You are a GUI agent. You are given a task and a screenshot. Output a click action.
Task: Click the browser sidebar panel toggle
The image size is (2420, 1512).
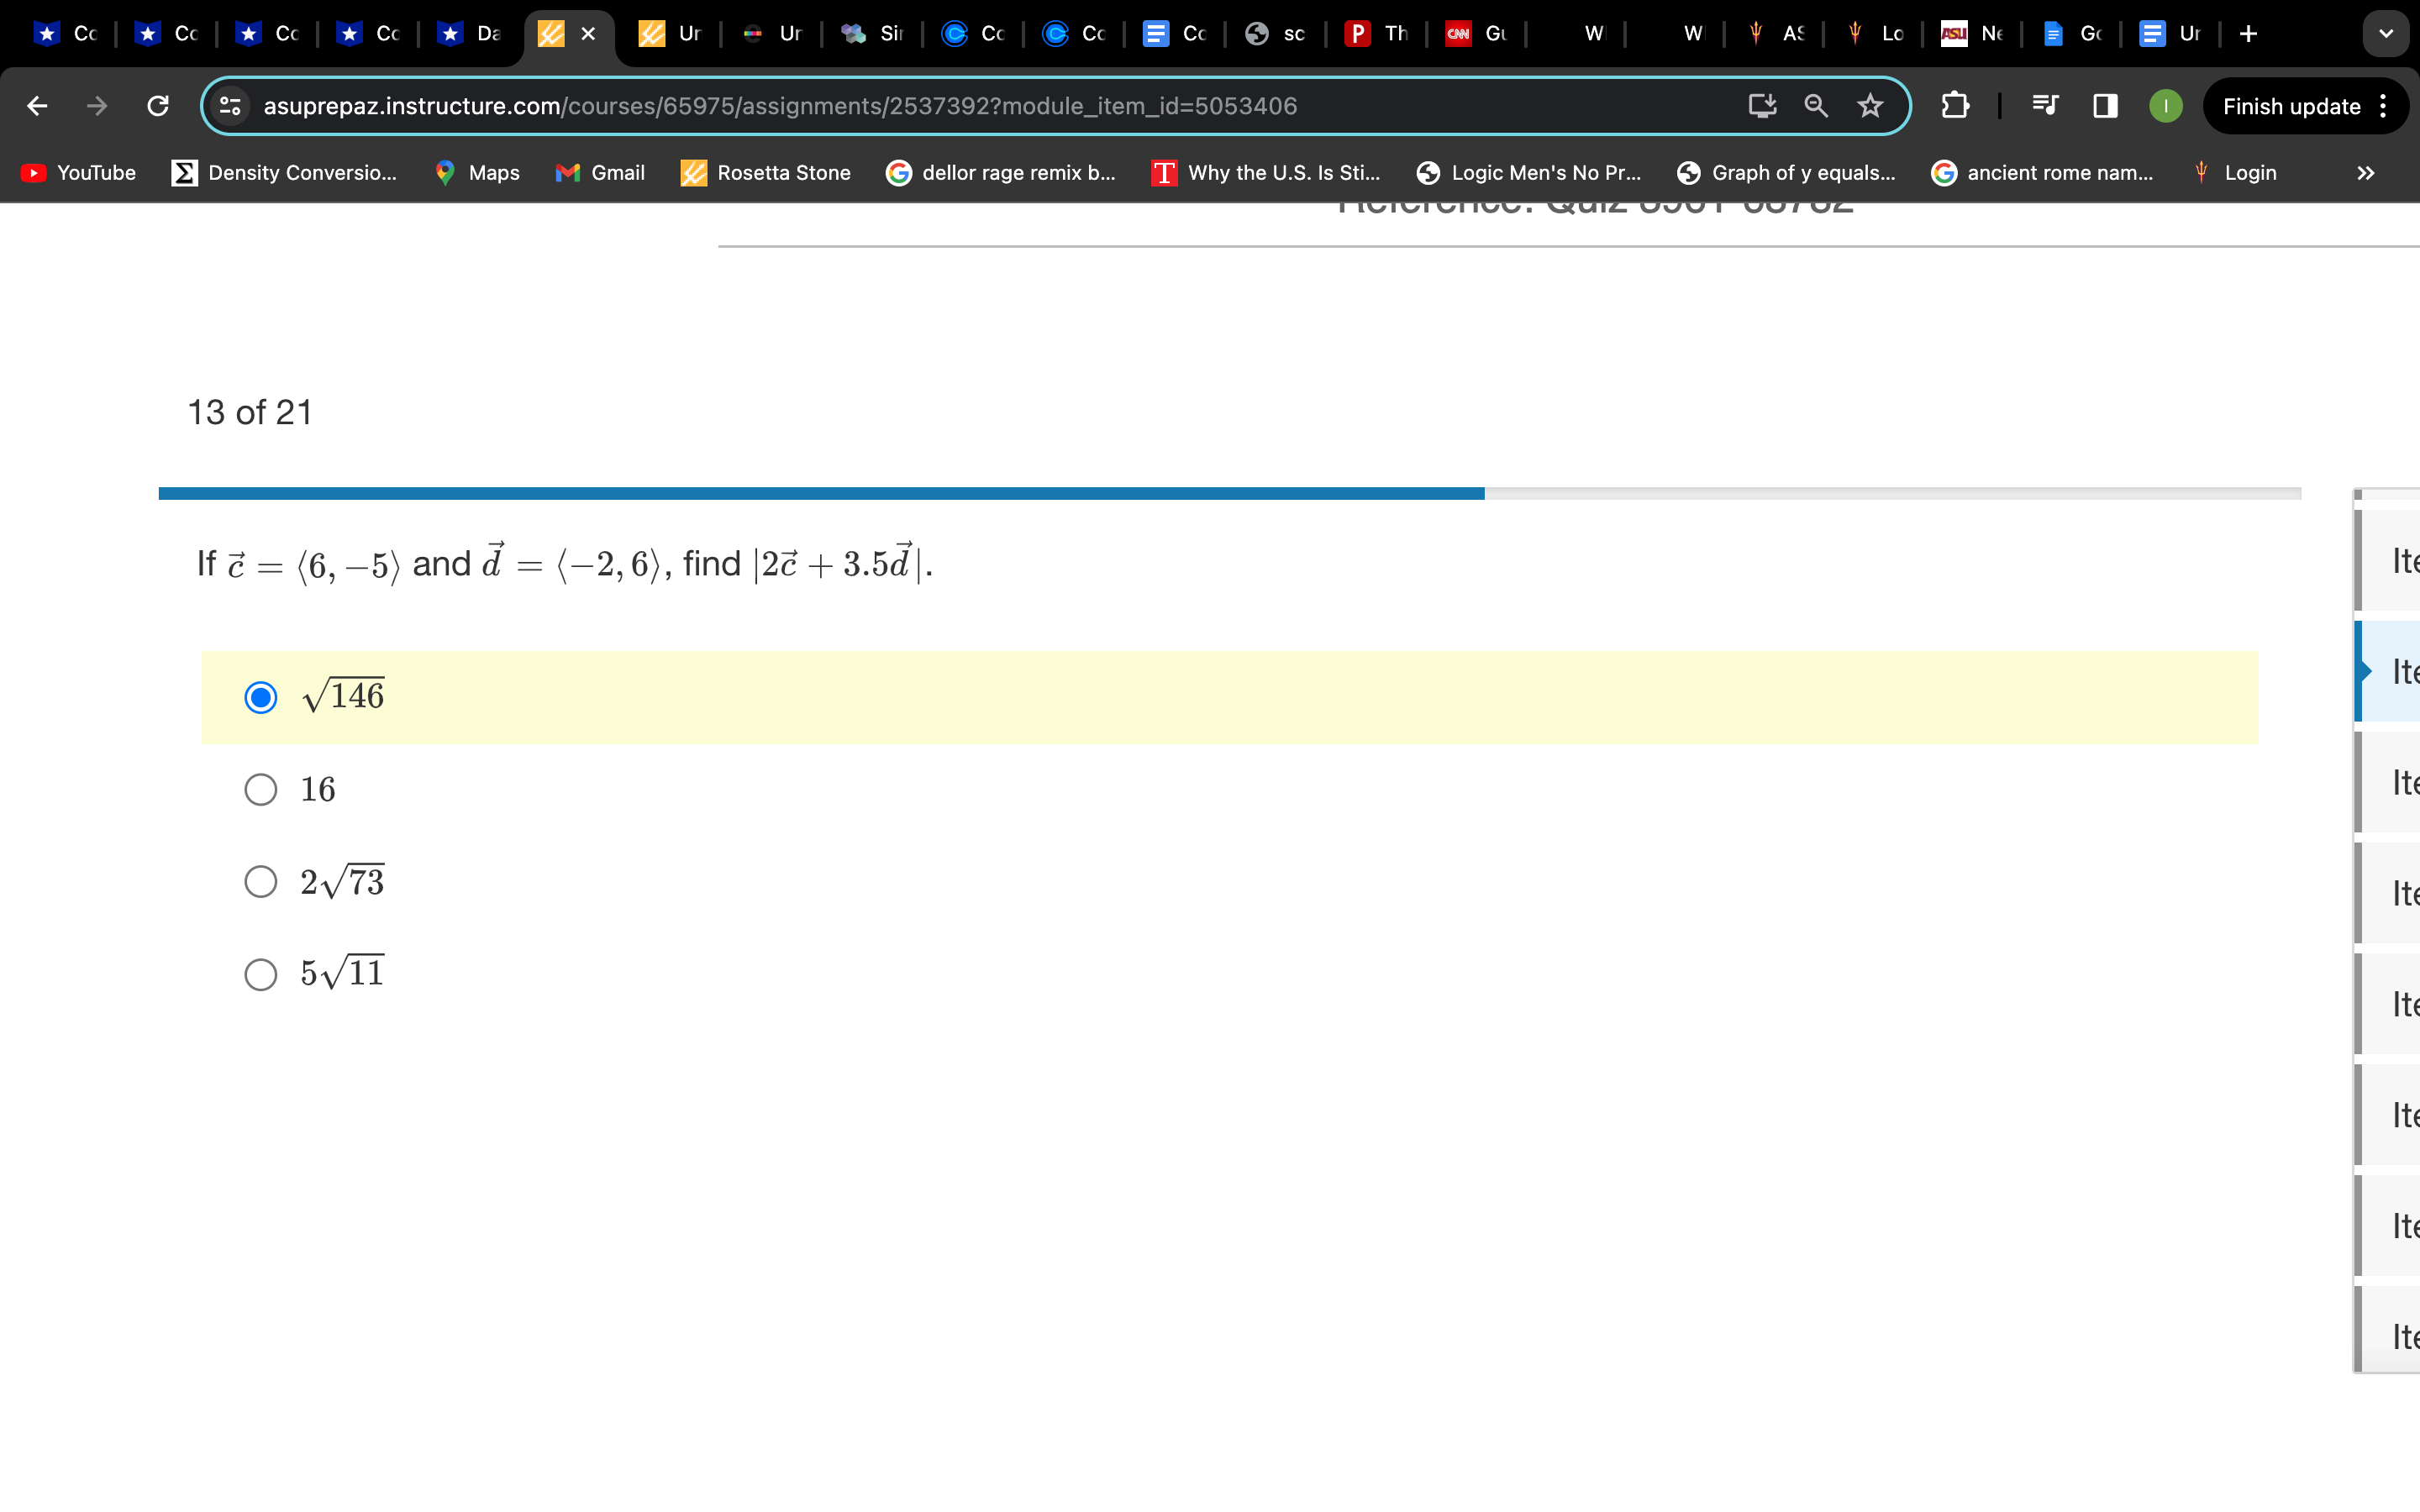[2105, 106]
